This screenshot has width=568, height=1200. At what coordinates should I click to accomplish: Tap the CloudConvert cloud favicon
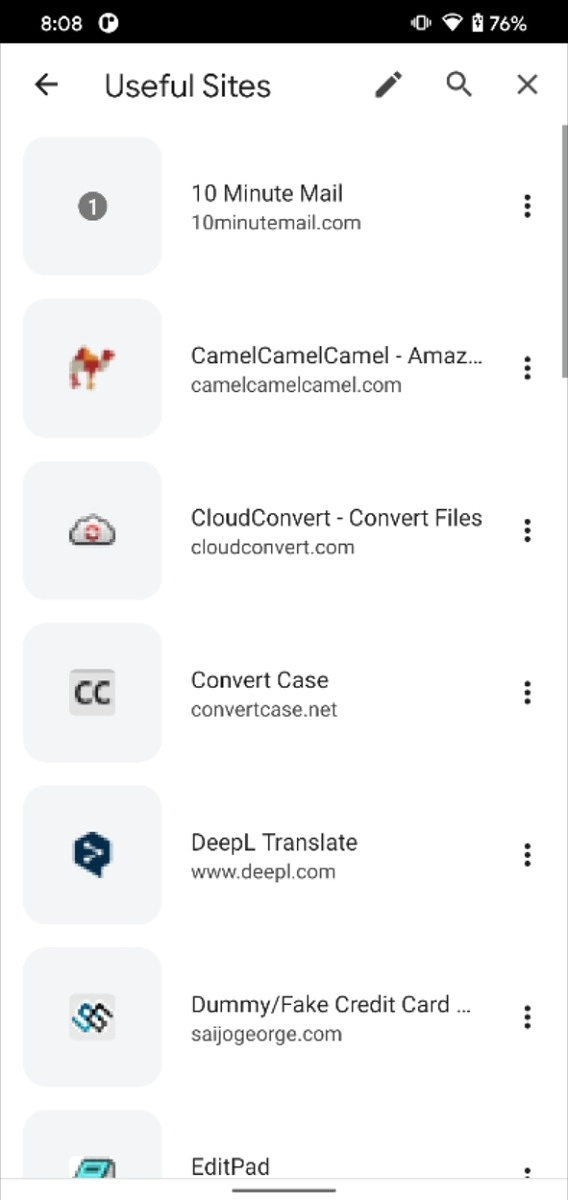(x=92, y=530)
